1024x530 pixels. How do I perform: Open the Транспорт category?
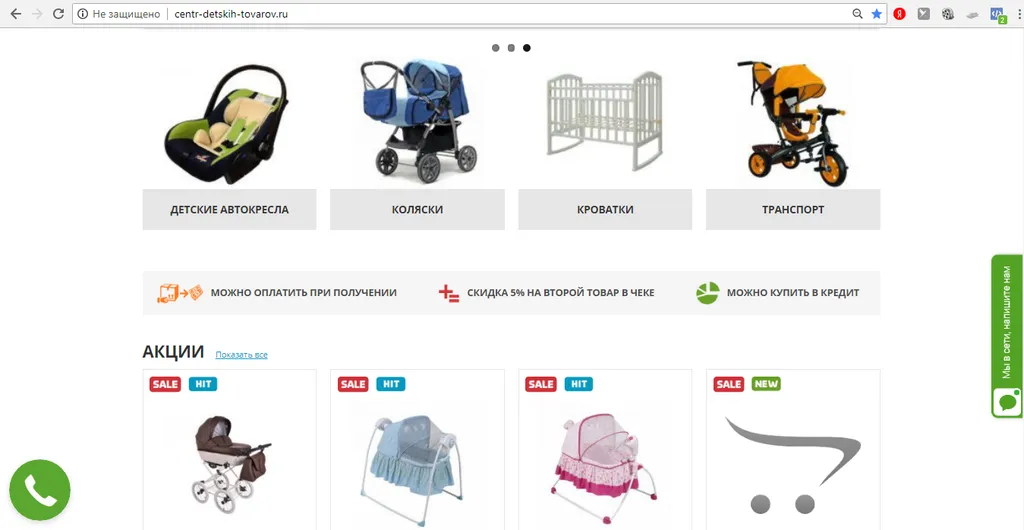point(793,210)
